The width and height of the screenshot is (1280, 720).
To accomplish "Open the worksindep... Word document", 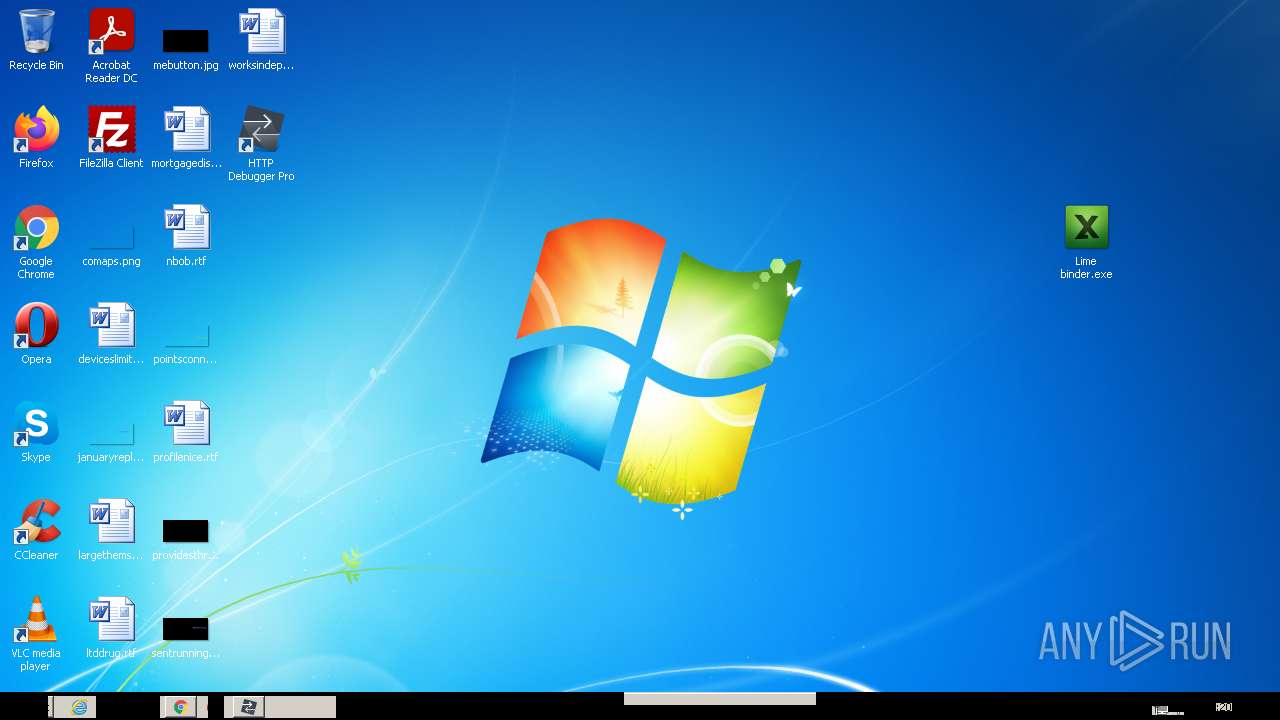I will 261,40.
